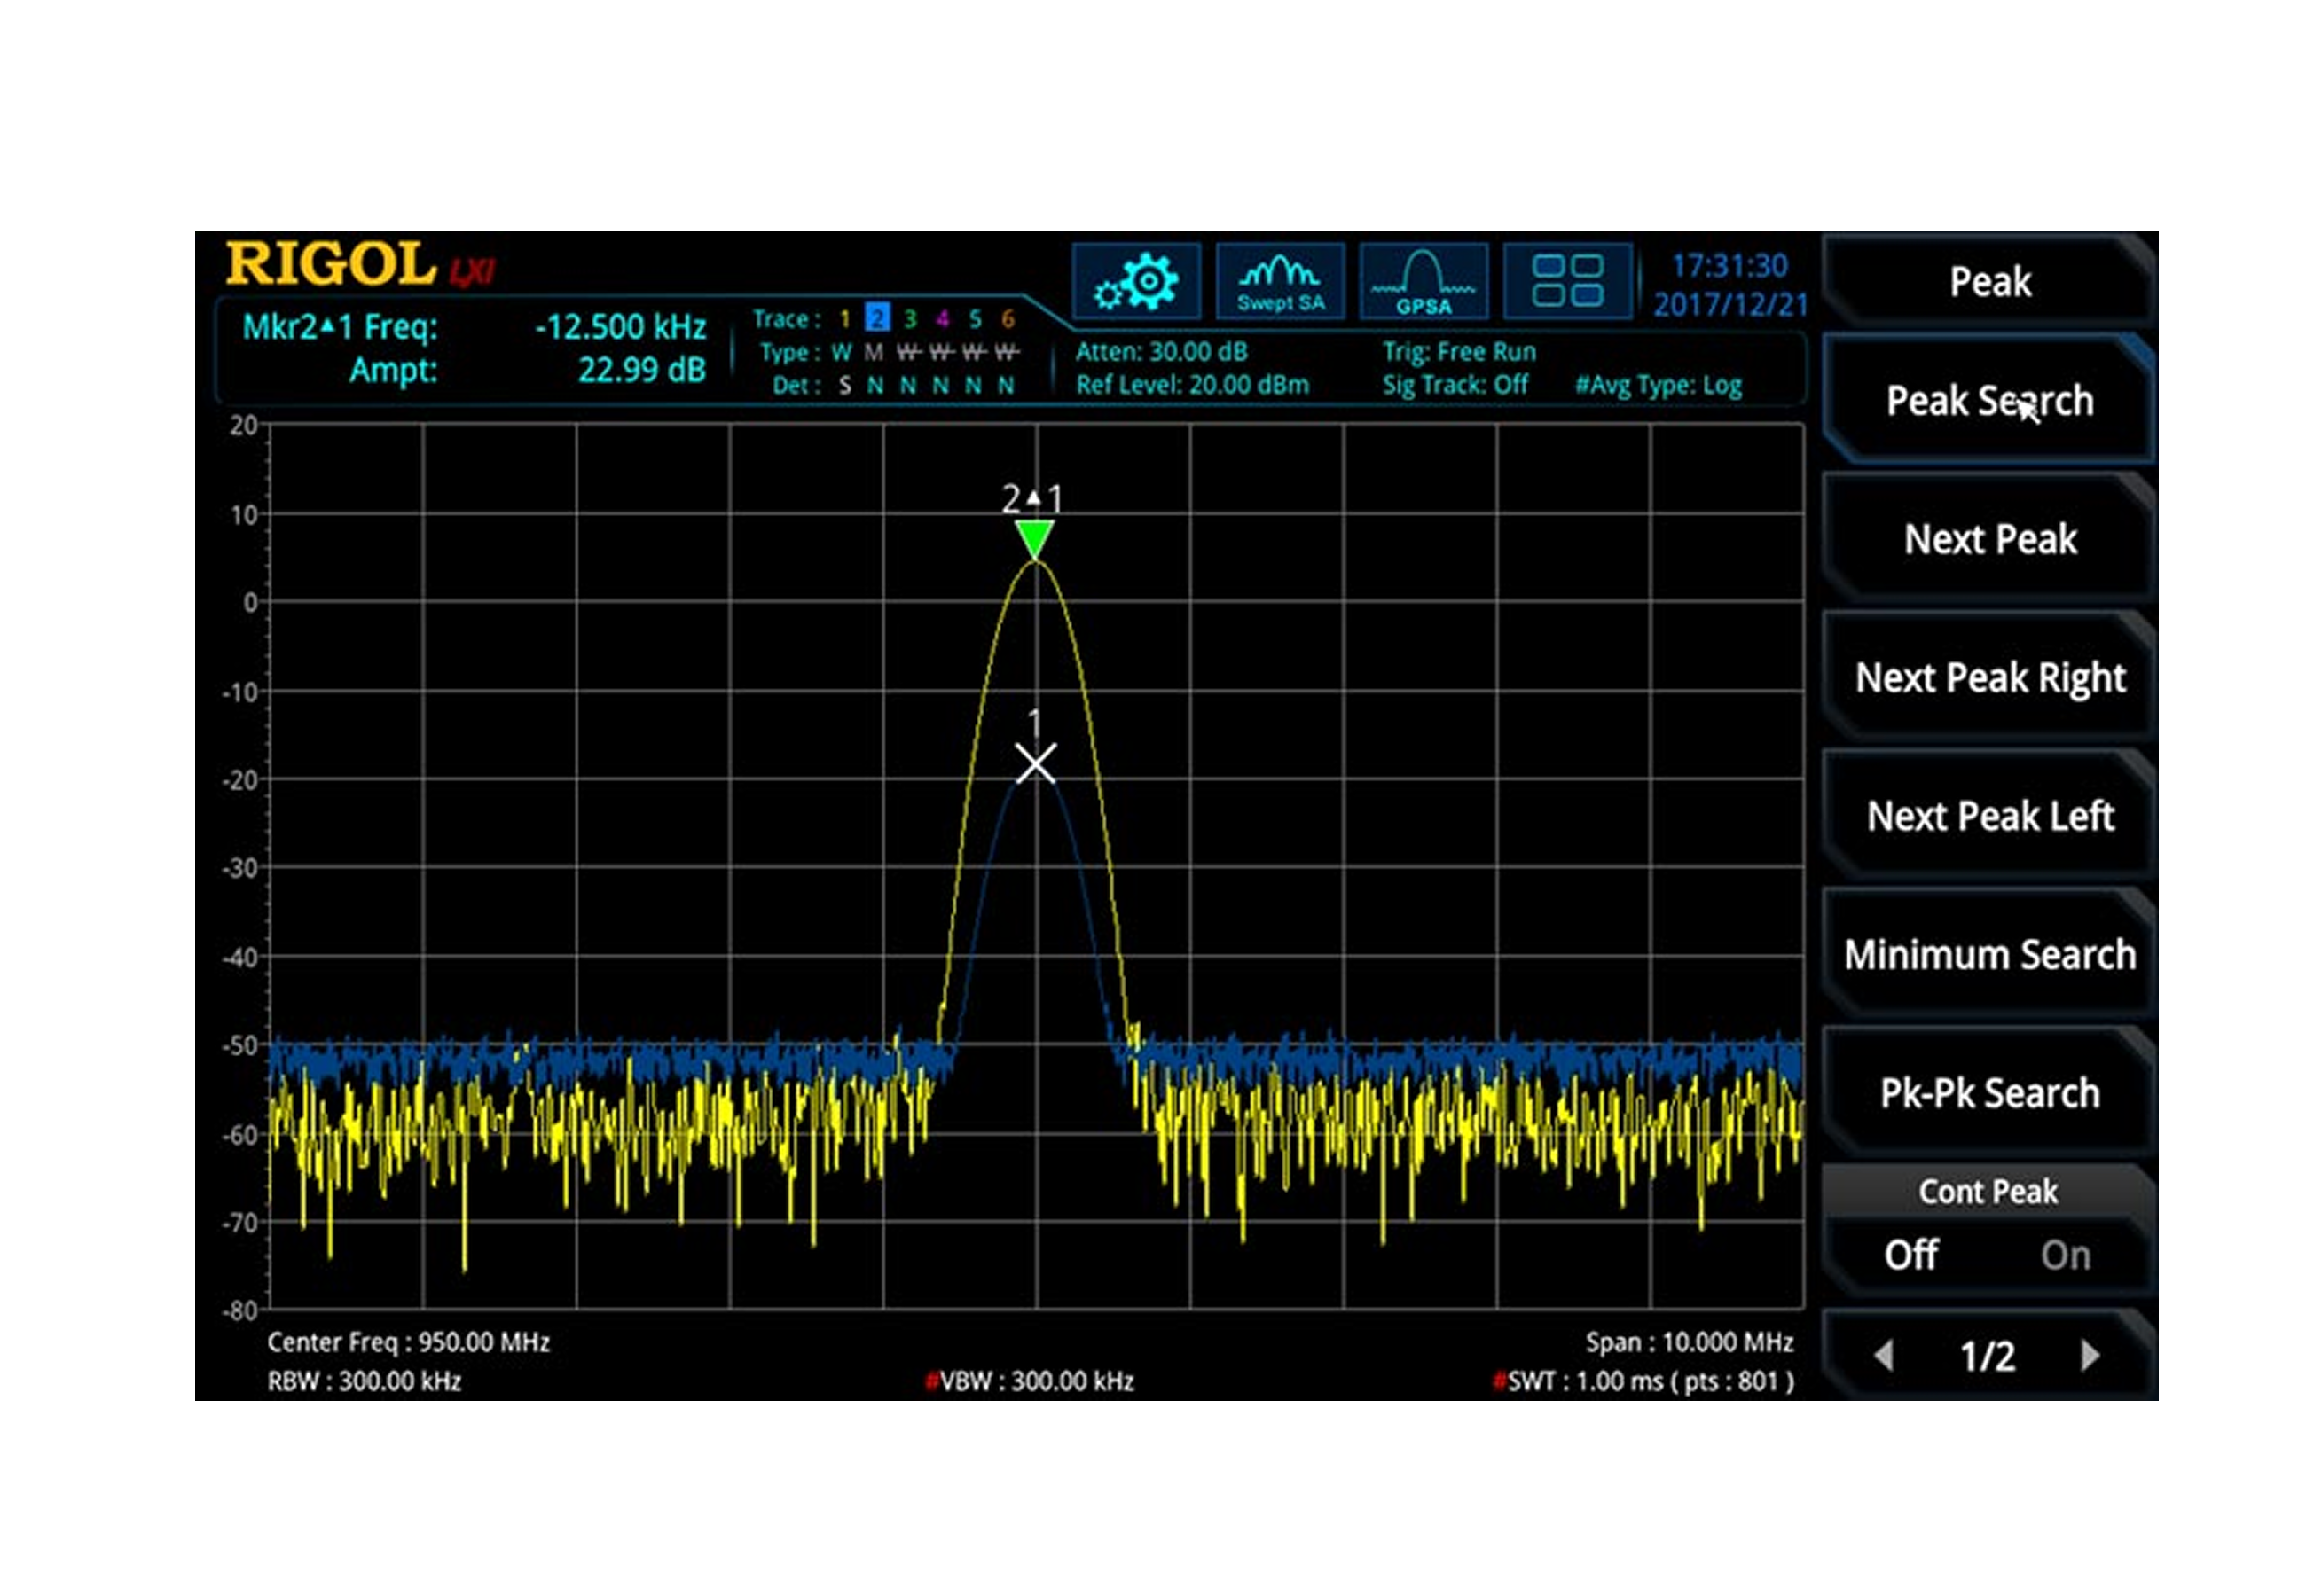Click the Center Freq 950.00 MHz field
2306x1596 pixels.
[408, 1342]
